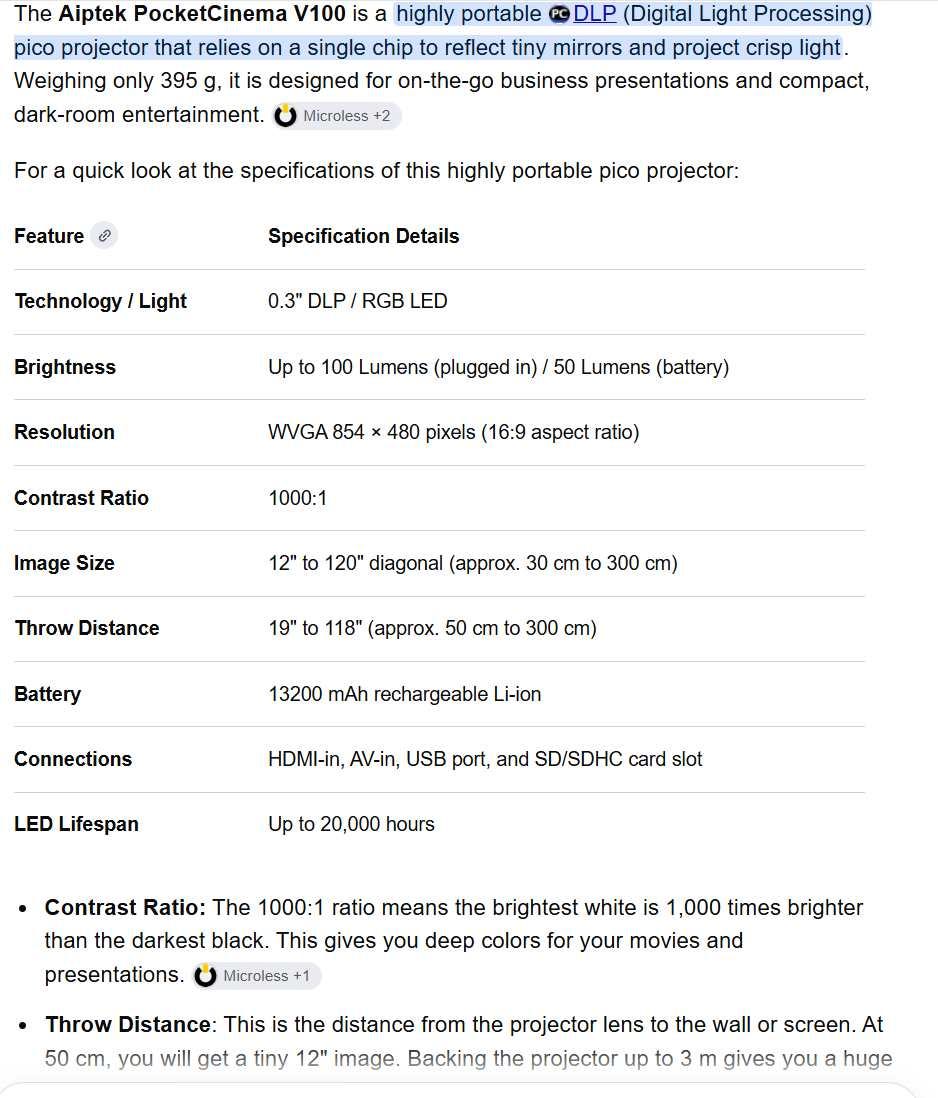938x1098 pixels.
Task: Click the Connections row value HDMI-in text
Action: point(485,759)
